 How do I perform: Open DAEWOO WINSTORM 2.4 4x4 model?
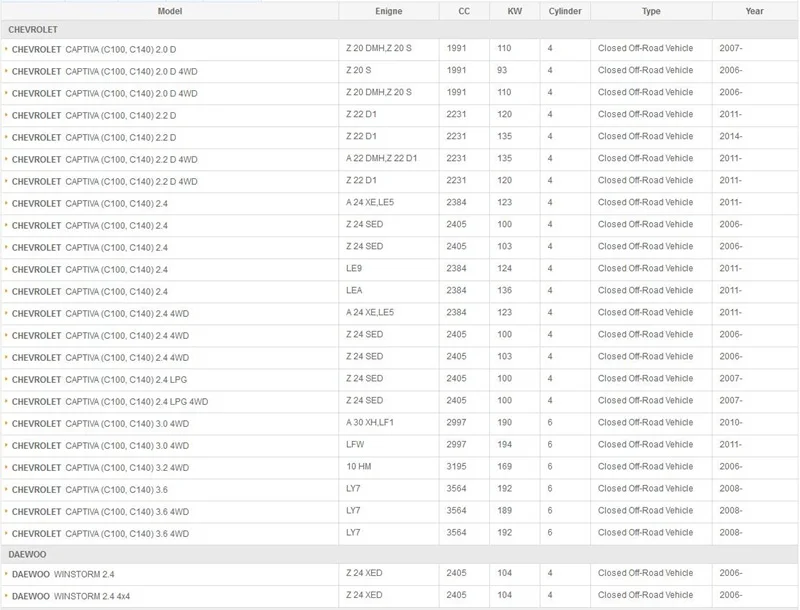pyautogui.click(x=71, y=596)
